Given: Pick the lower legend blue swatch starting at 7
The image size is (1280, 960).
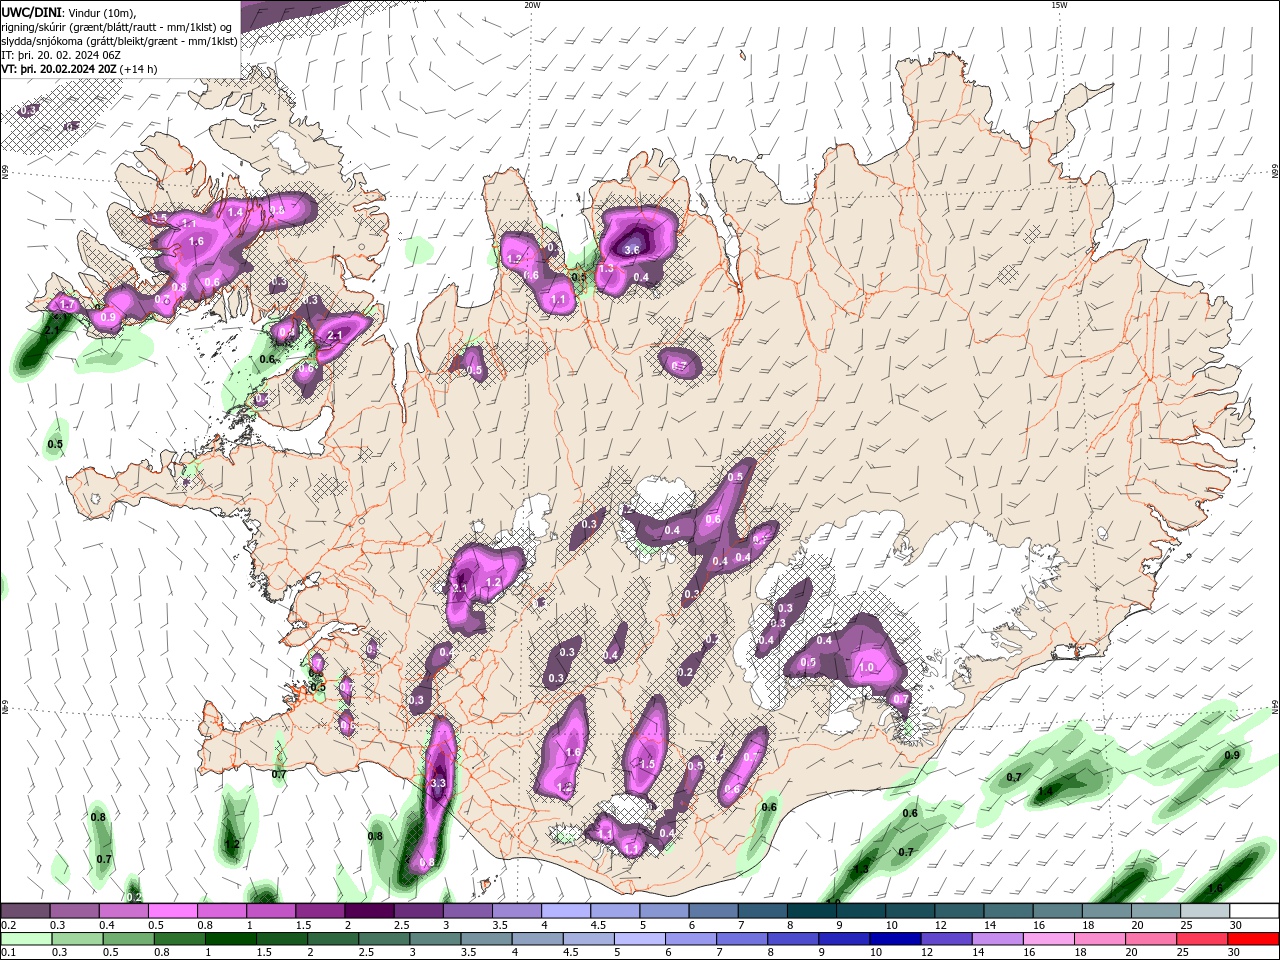Looking at the screenshot, I should [741, 939].
